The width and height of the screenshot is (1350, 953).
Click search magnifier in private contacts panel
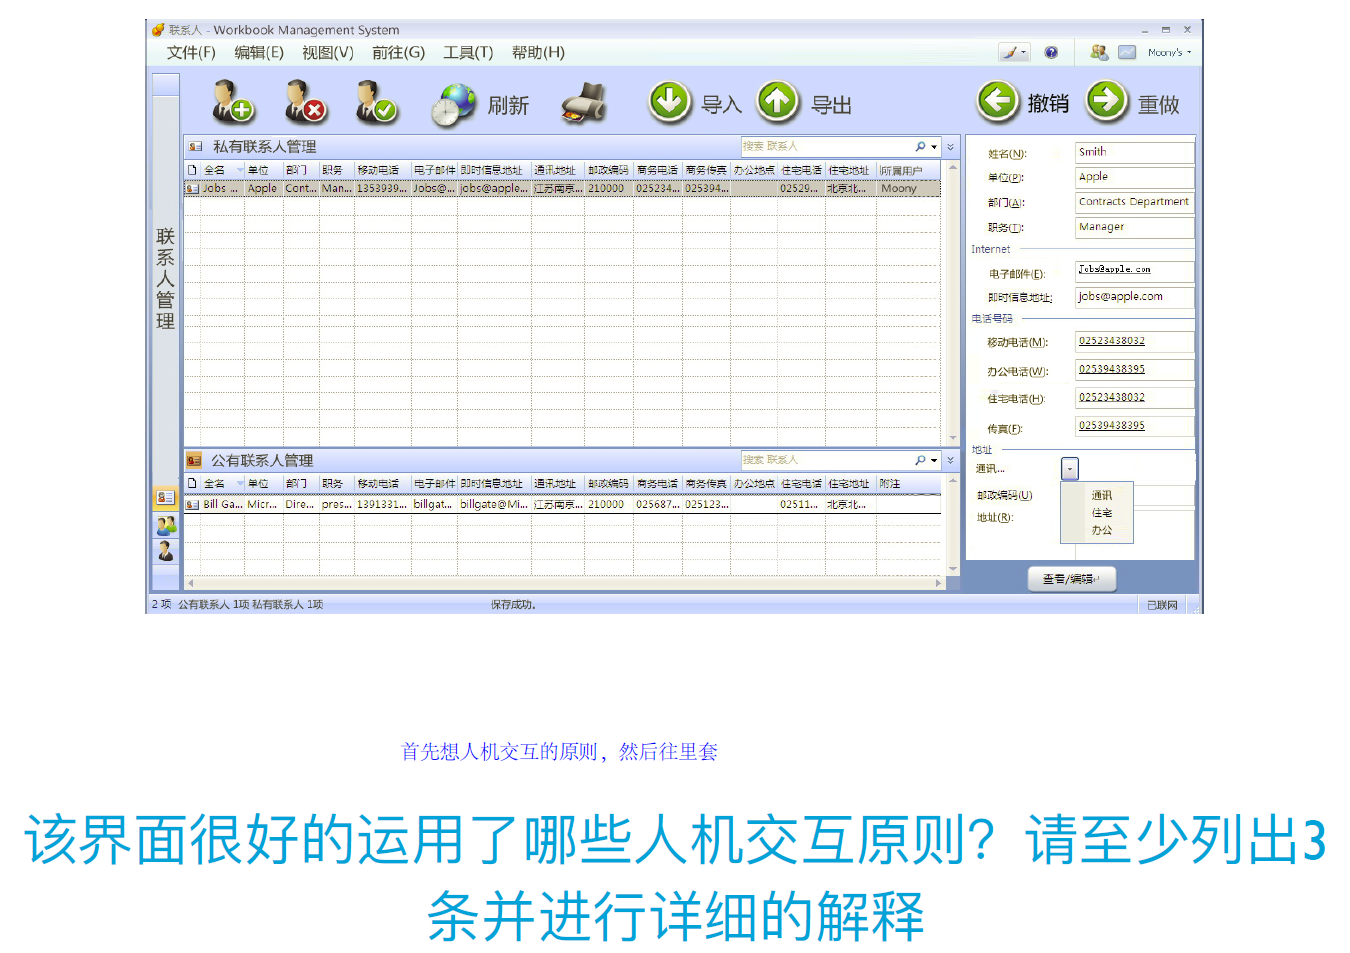pyautogui.click(x=921, y=147)
